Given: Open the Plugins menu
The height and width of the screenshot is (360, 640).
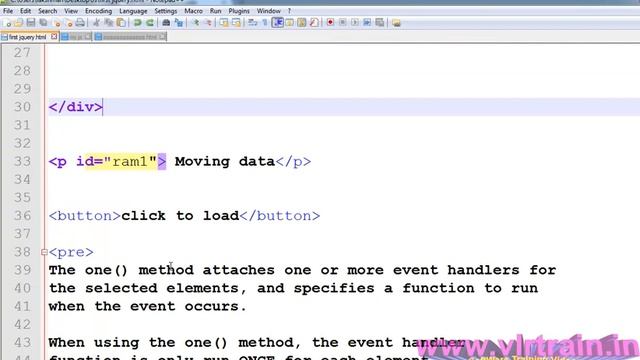Looking at the screenshot, I should tap(239, 11).
